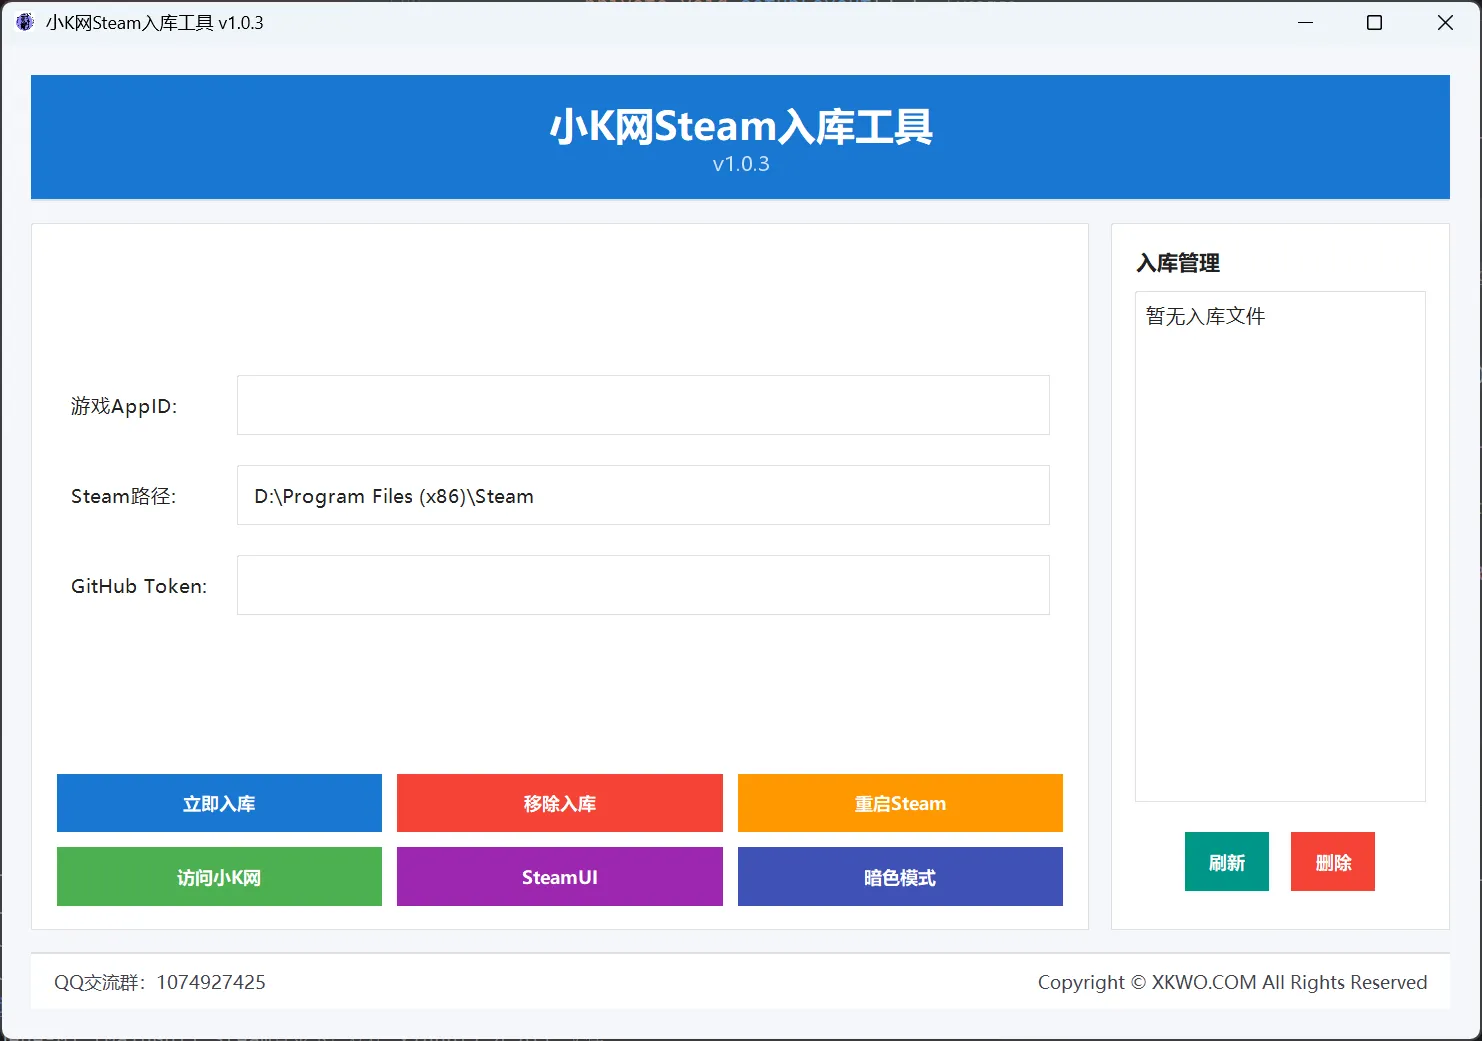This screenshot has width=1482, height=1041.
Task: Click the 立即入库 button
Action: (x=218, y=803)
